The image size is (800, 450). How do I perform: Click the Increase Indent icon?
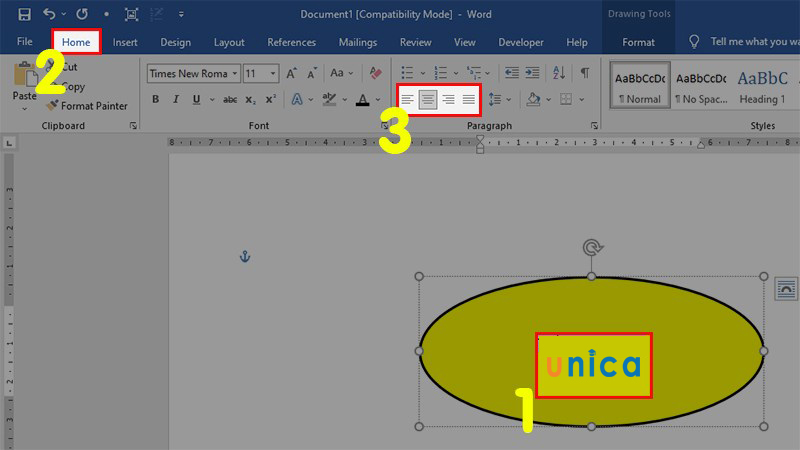pyautogui.click(x=532, y=73)
